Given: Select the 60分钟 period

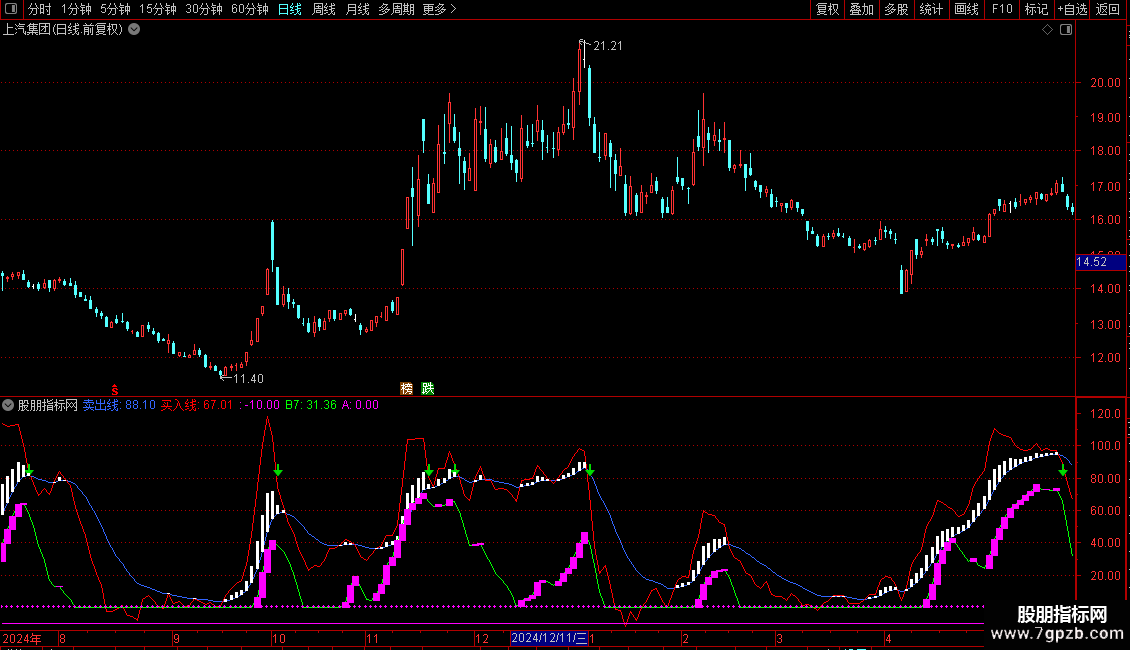Looking at the screenshot, I should click(x=250, y=9).
